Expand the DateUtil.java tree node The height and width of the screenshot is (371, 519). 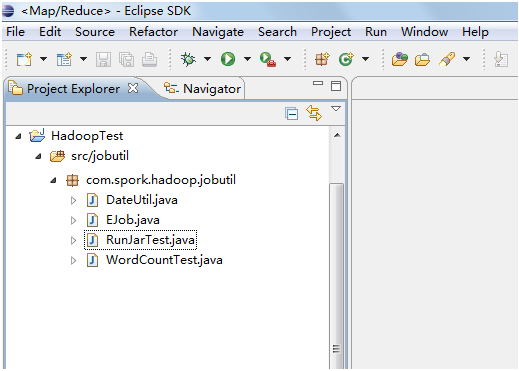pyautogui.click(x=74, y=200)
